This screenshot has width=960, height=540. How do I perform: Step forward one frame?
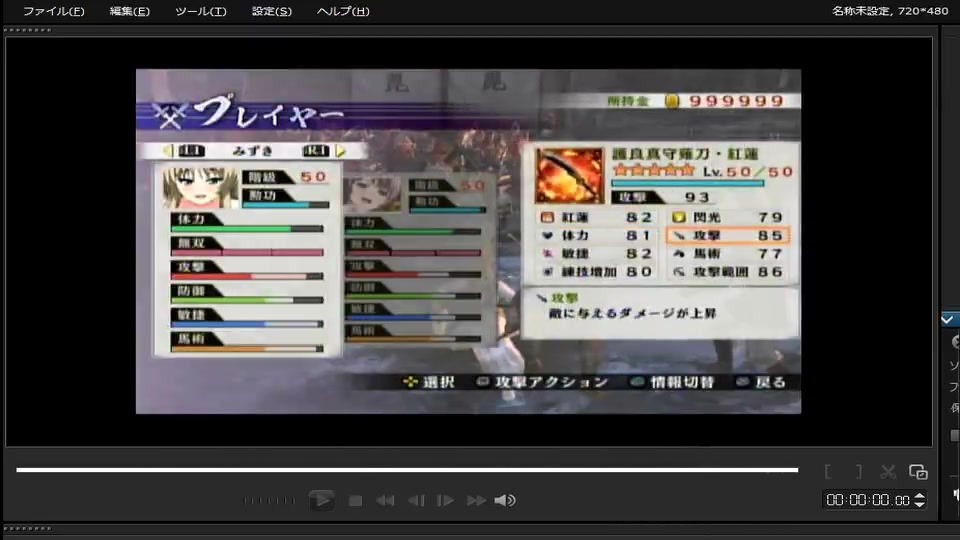point(445,501)
